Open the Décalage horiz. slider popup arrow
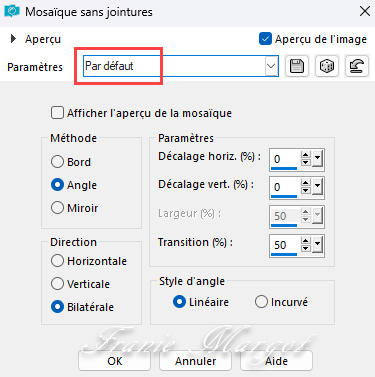 317,159
